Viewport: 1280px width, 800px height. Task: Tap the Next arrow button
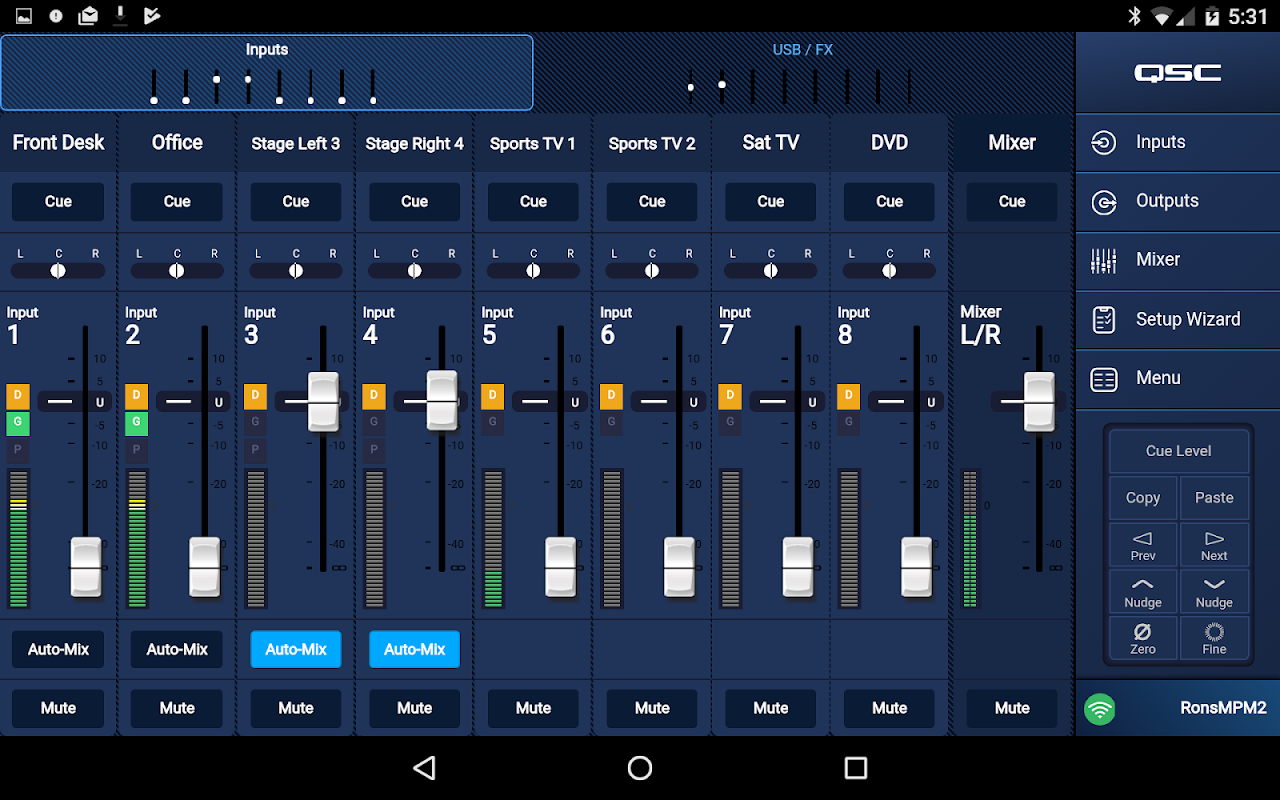click(x=1214, y=546)
